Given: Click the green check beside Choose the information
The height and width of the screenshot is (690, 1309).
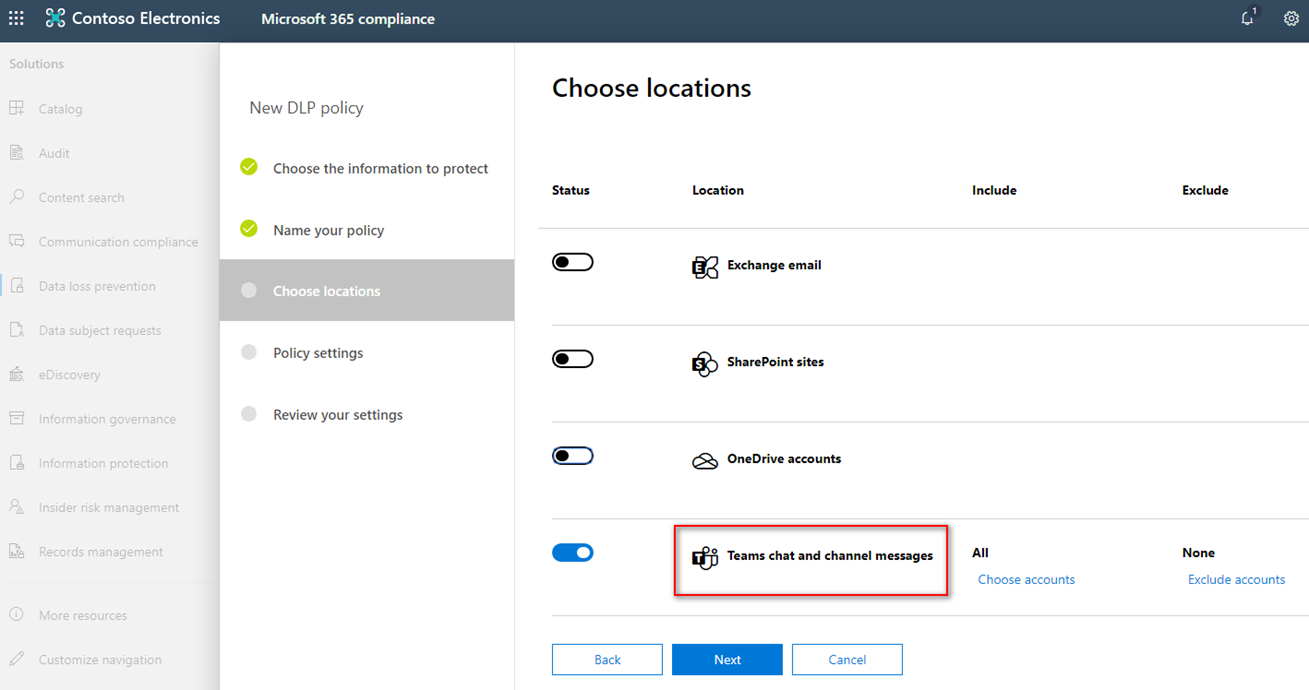Looking at the screenshot, I should click(x=249, y=167).
